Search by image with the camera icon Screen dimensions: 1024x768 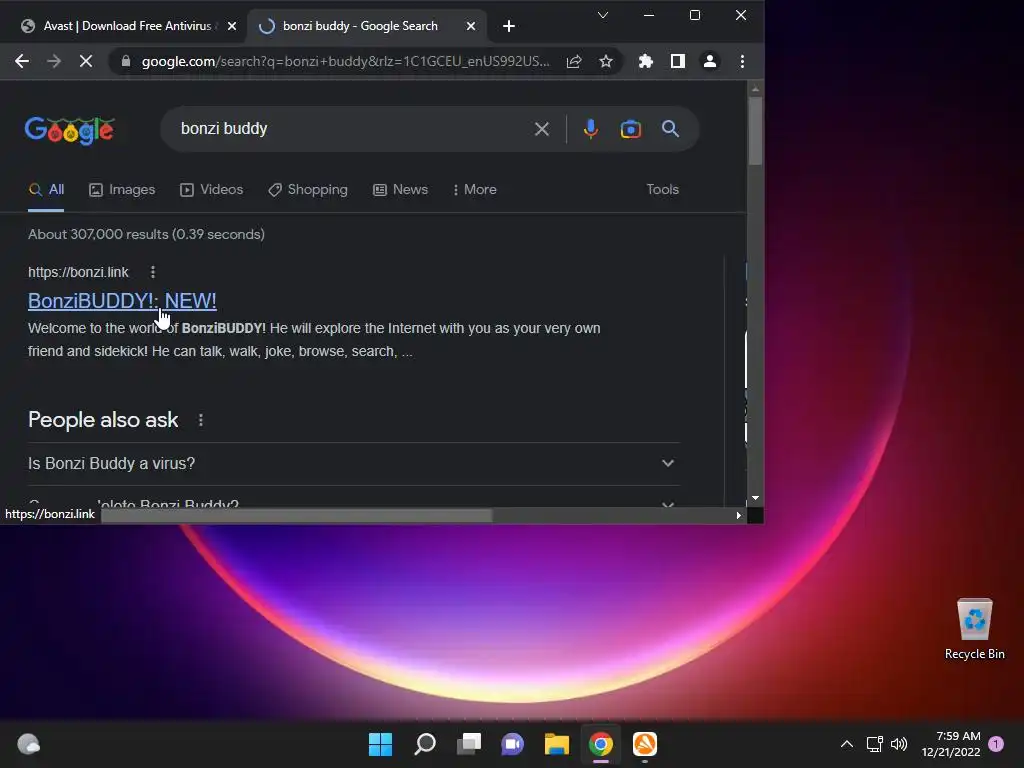point(630,129)
